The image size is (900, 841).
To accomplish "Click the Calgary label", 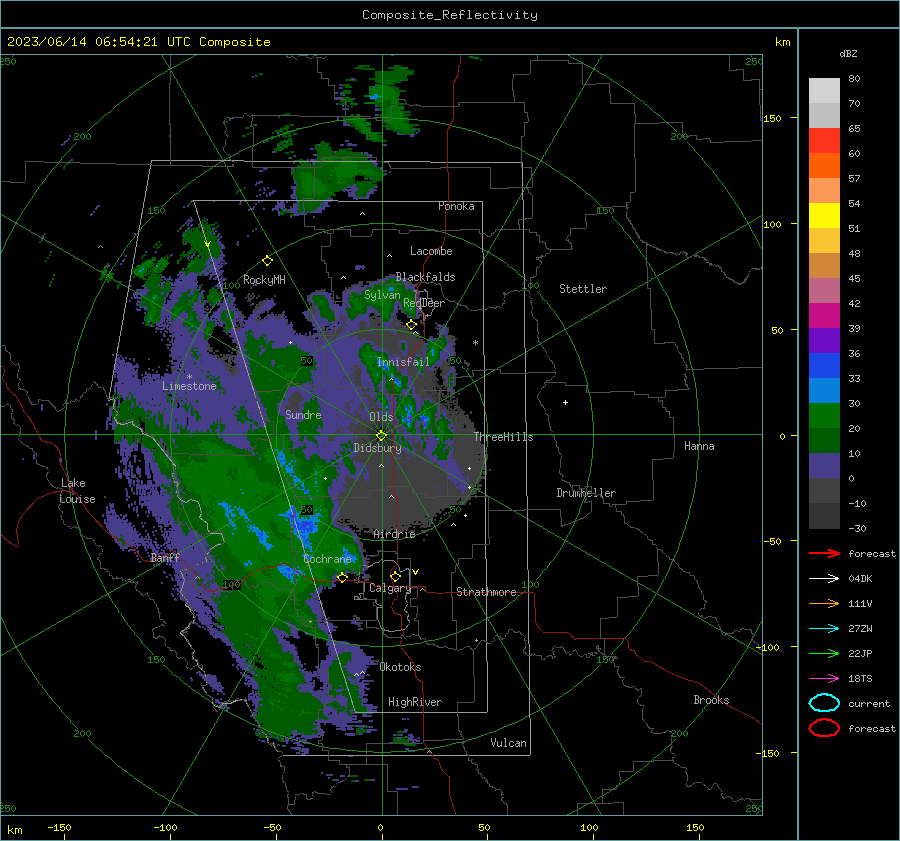I will click(x=390, y=588).
